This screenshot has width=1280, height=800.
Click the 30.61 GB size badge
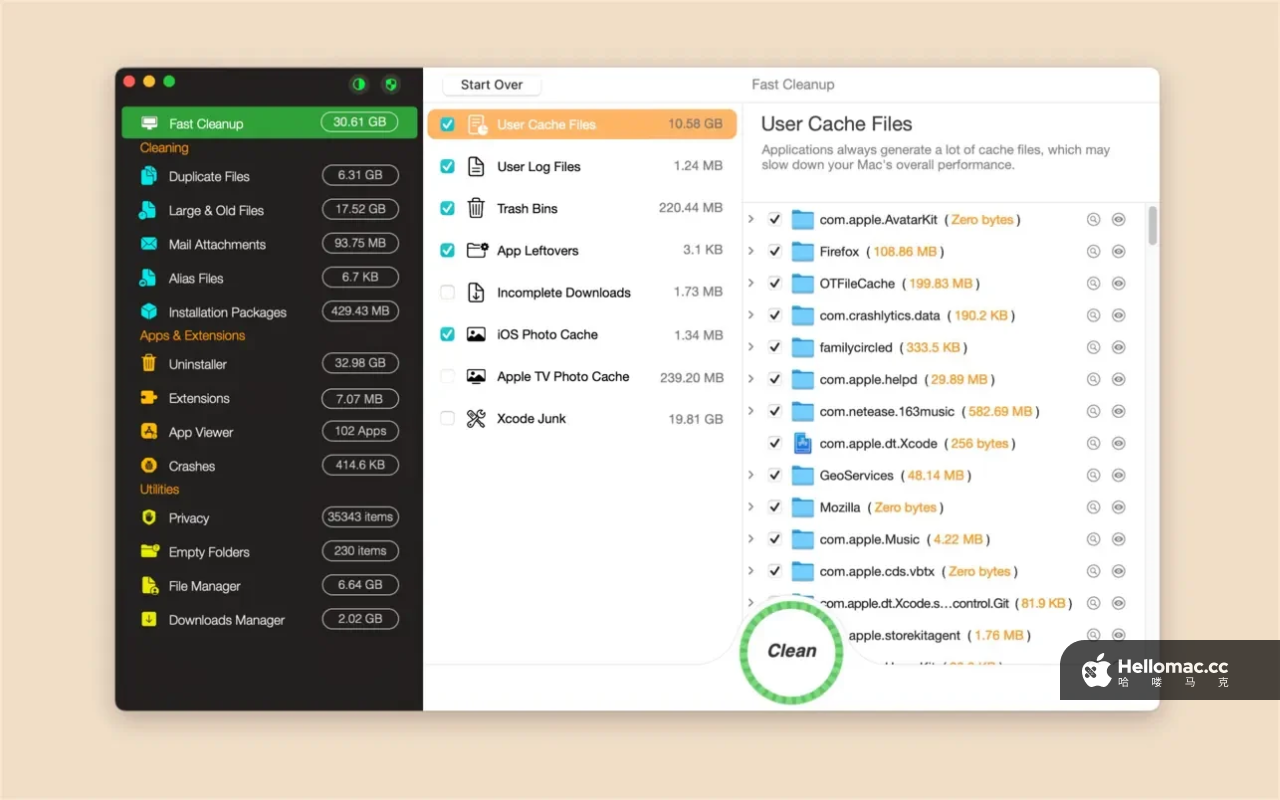click(x=359, y=122)
